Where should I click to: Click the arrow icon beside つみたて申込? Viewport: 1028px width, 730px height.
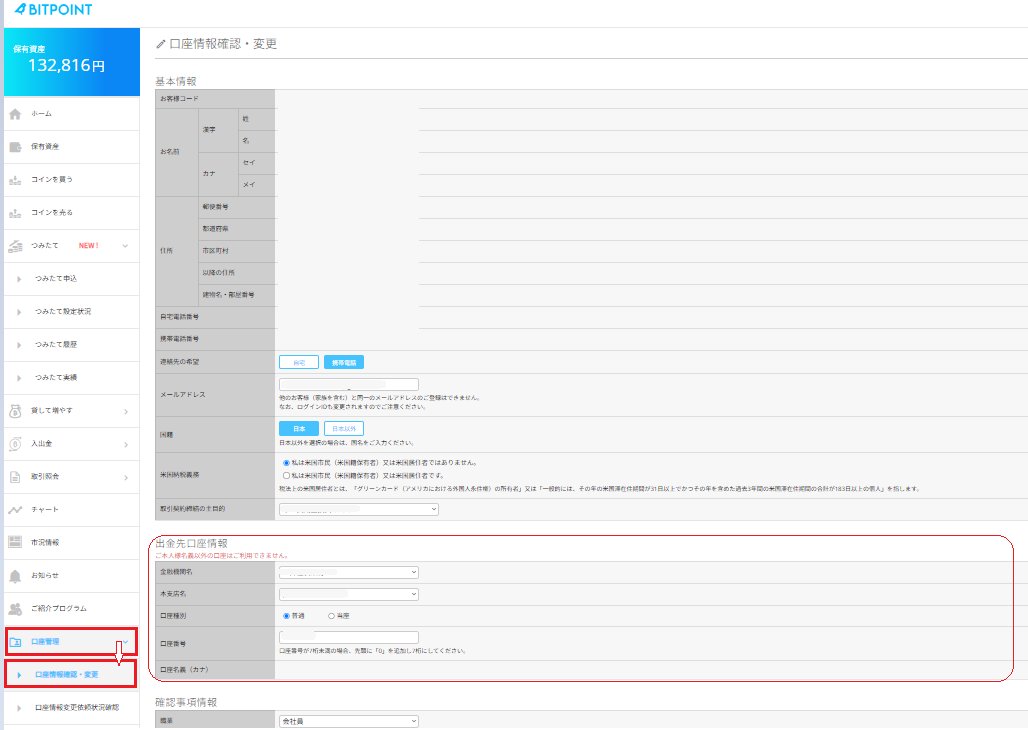[19, 279]
